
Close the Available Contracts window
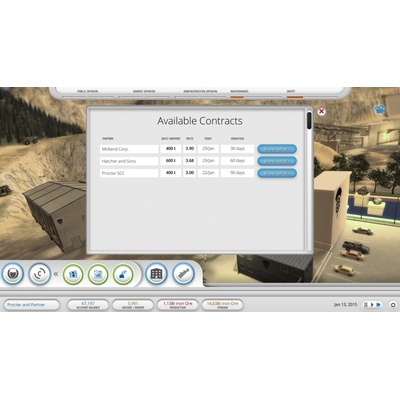click(x=321, y=111)
